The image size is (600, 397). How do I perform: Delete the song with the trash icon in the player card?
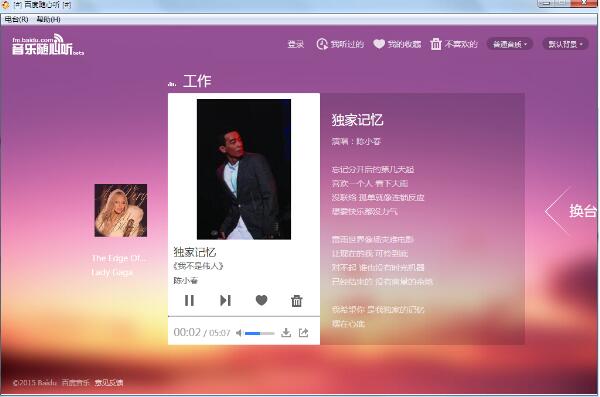[297, 301]
